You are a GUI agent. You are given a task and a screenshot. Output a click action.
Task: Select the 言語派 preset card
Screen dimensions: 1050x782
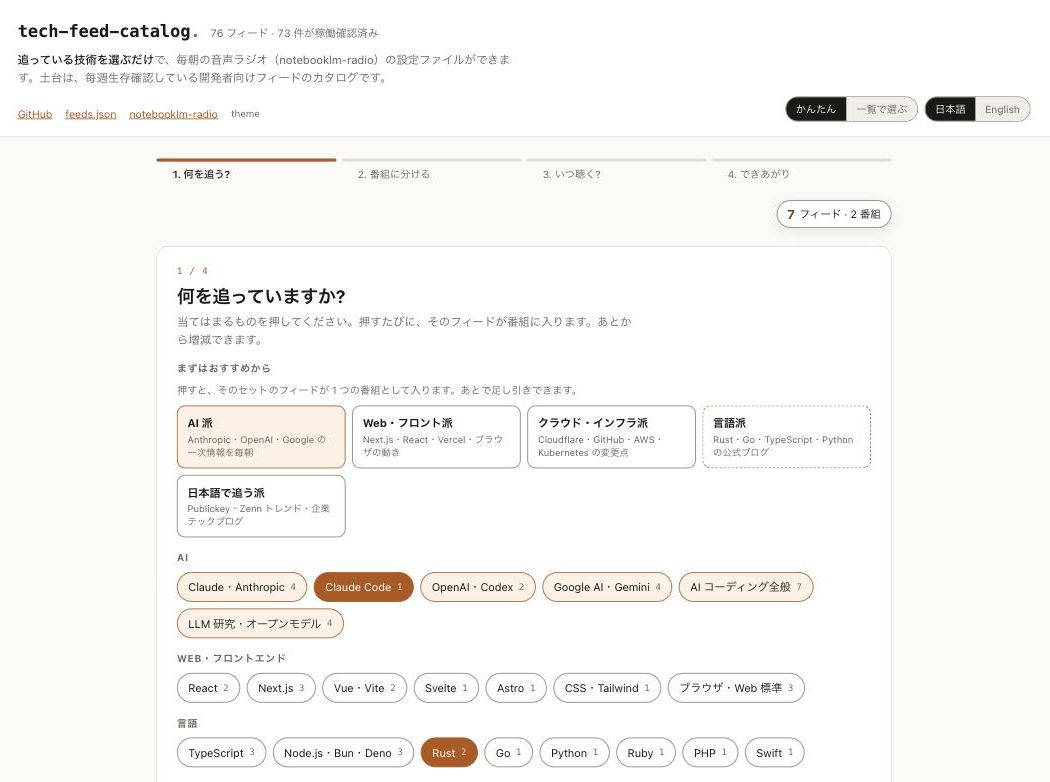(x=786, y=437)
